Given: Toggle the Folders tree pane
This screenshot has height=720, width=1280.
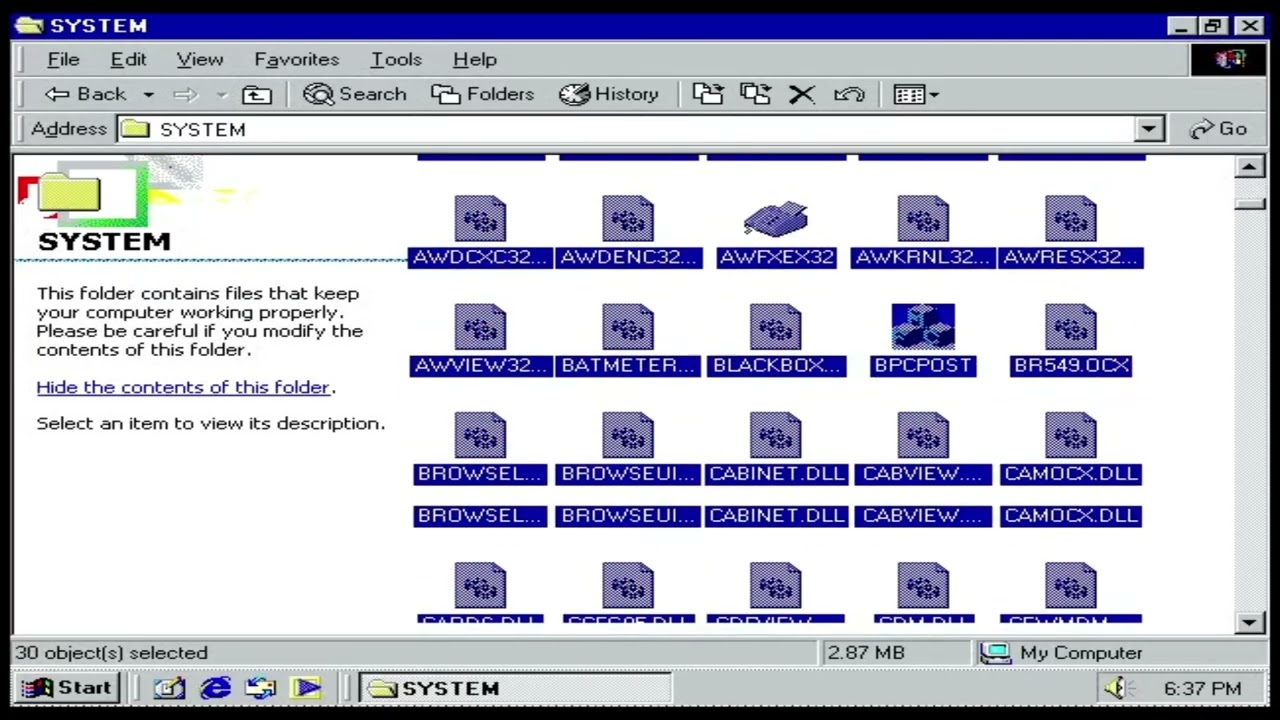Looking at the screenshot, I should pyautogui.click(x=483, y=94).
